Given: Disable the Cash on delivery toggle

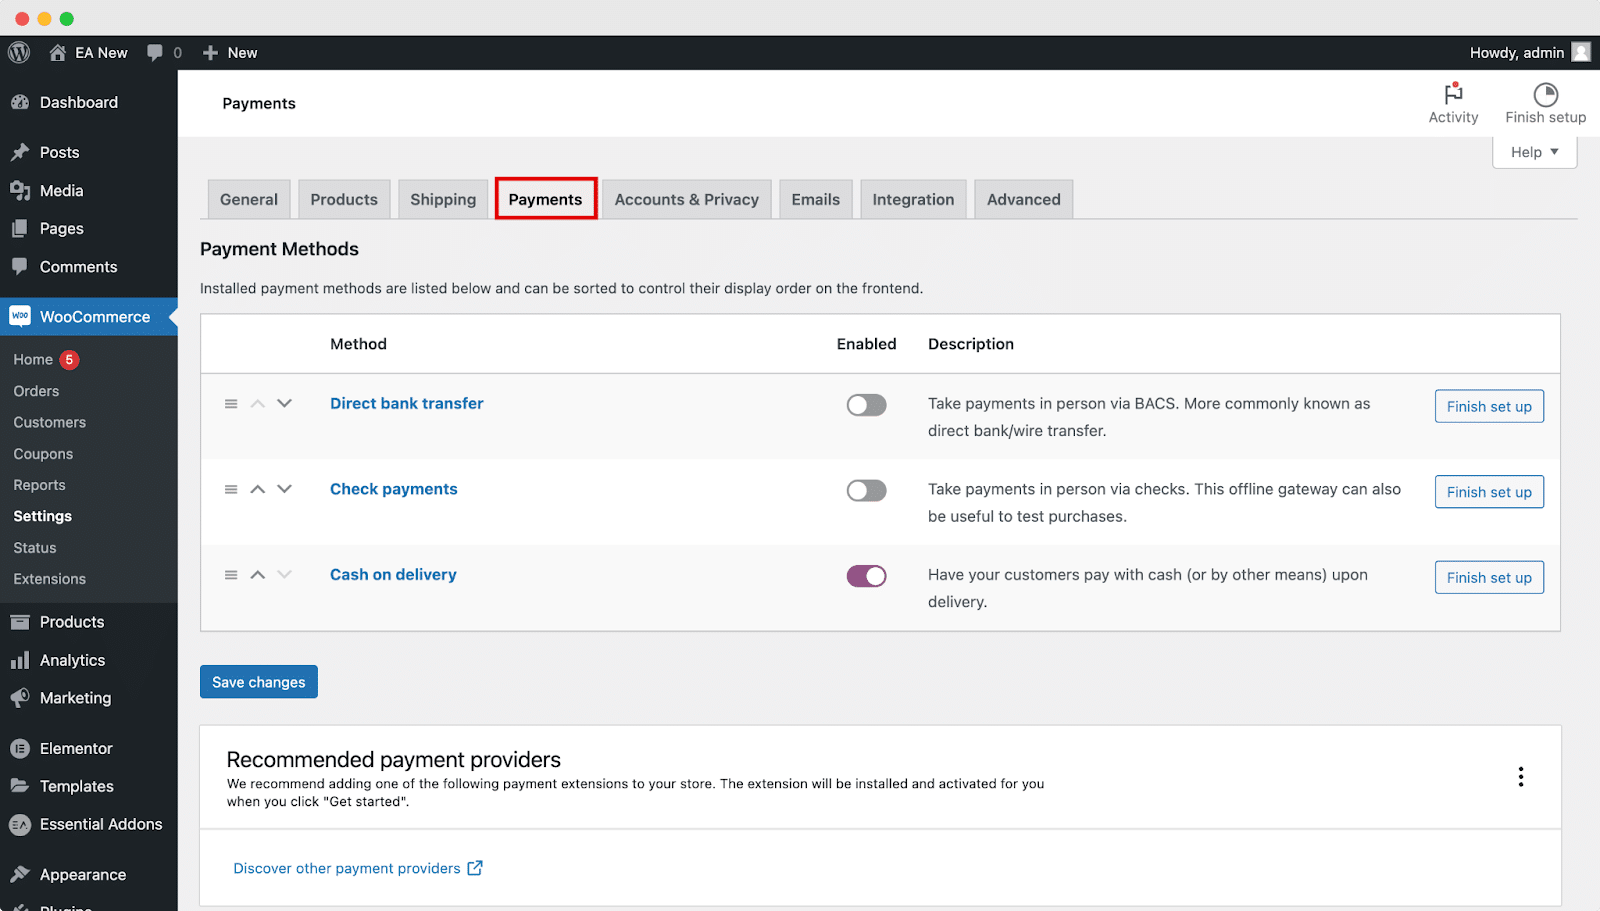Looking at the screenshot, I should [x=866, y=576].
